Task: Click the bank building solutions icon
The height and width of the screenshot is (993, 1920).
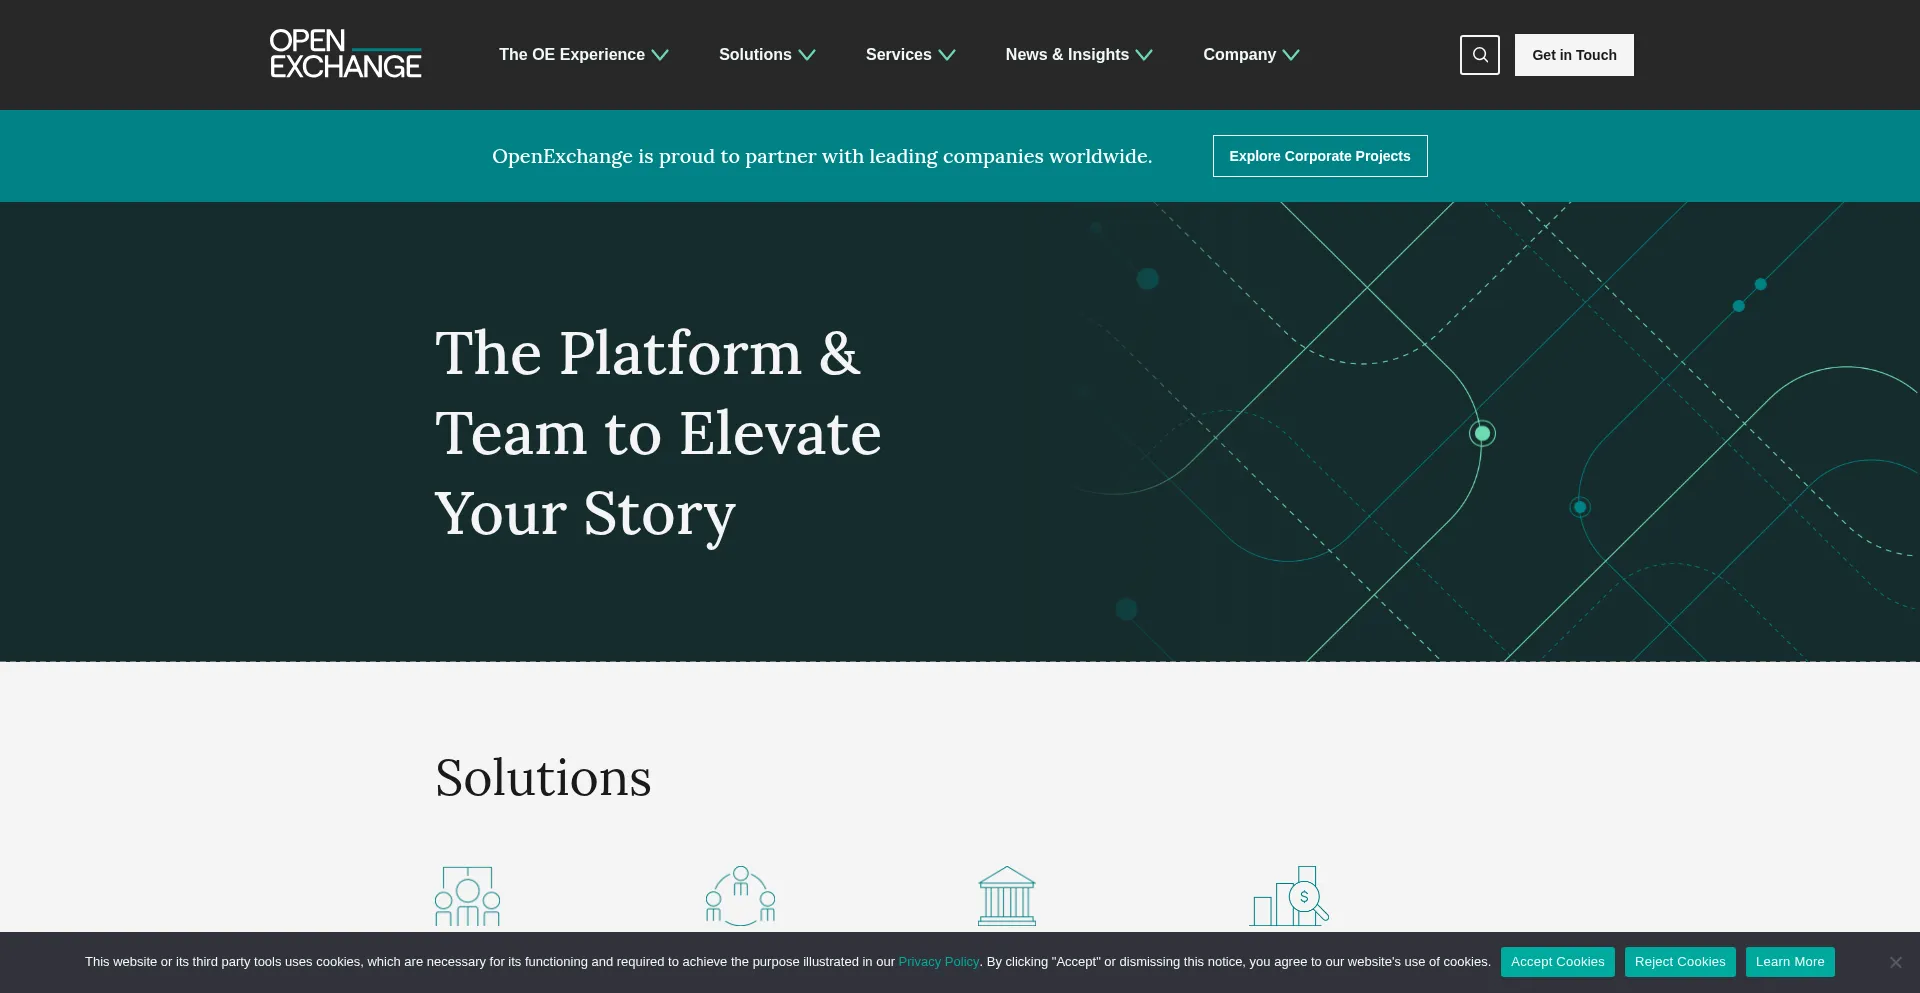Action: click(x=1006, y=896)
